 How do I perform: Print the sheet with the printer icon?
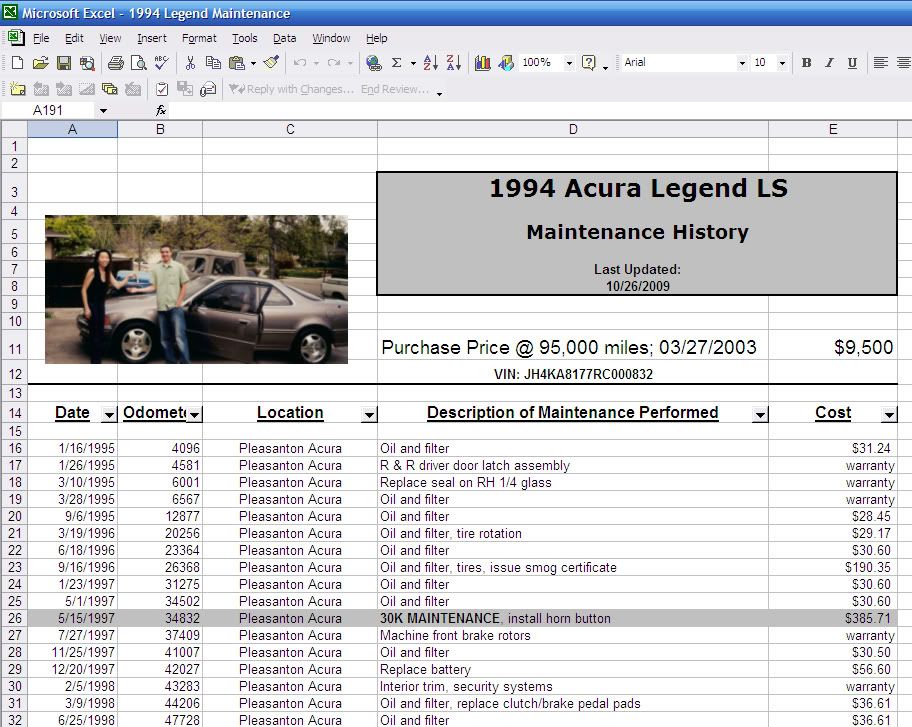tap(116, 63)
